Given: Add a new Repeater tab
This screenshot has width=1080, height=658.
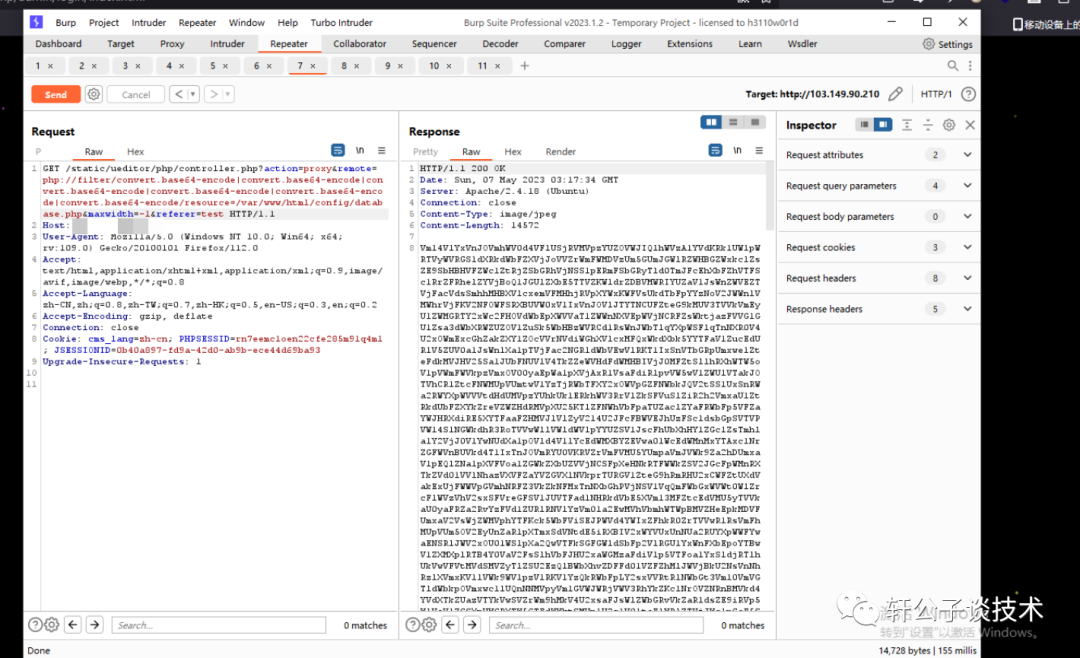Looking at the screenshot, I should pos(525,65).
